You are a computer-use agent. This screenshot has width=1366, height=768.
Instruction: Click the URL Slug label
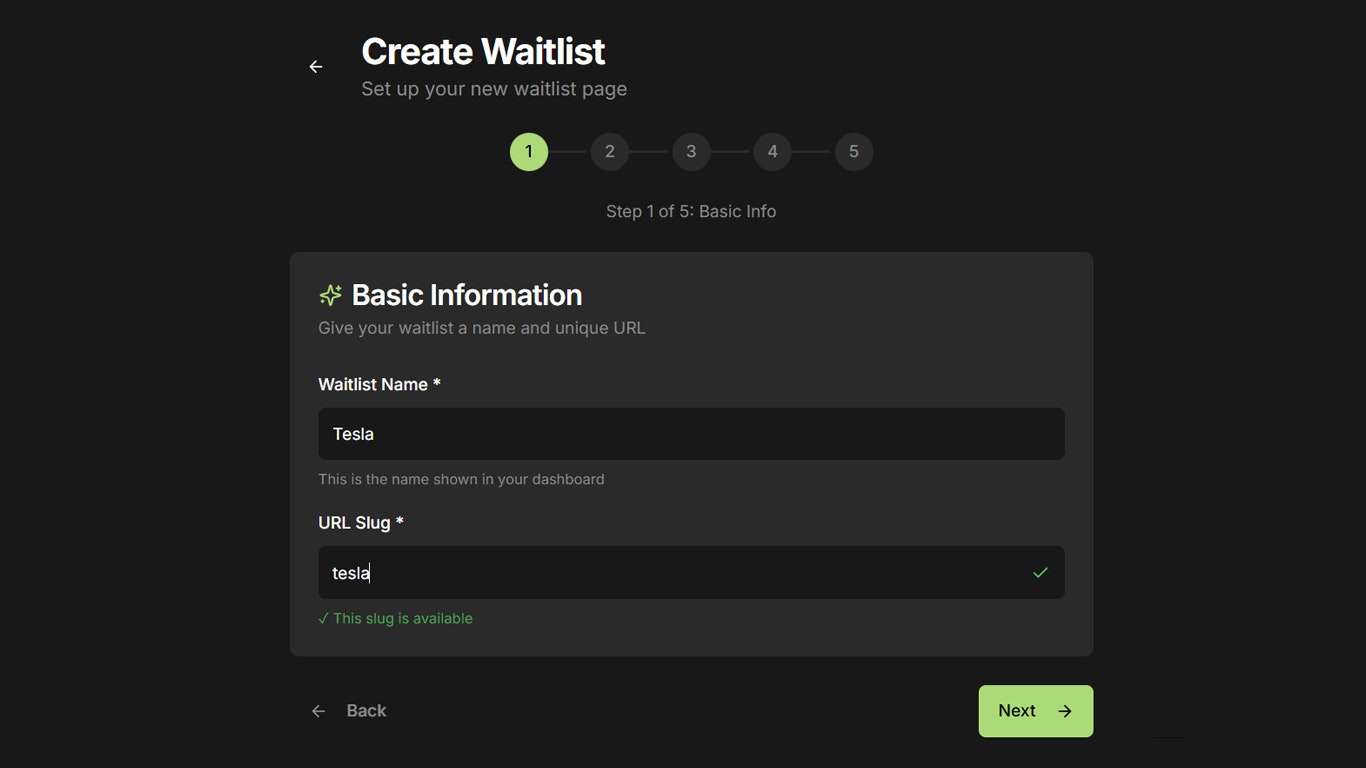[x=361, y=522]
